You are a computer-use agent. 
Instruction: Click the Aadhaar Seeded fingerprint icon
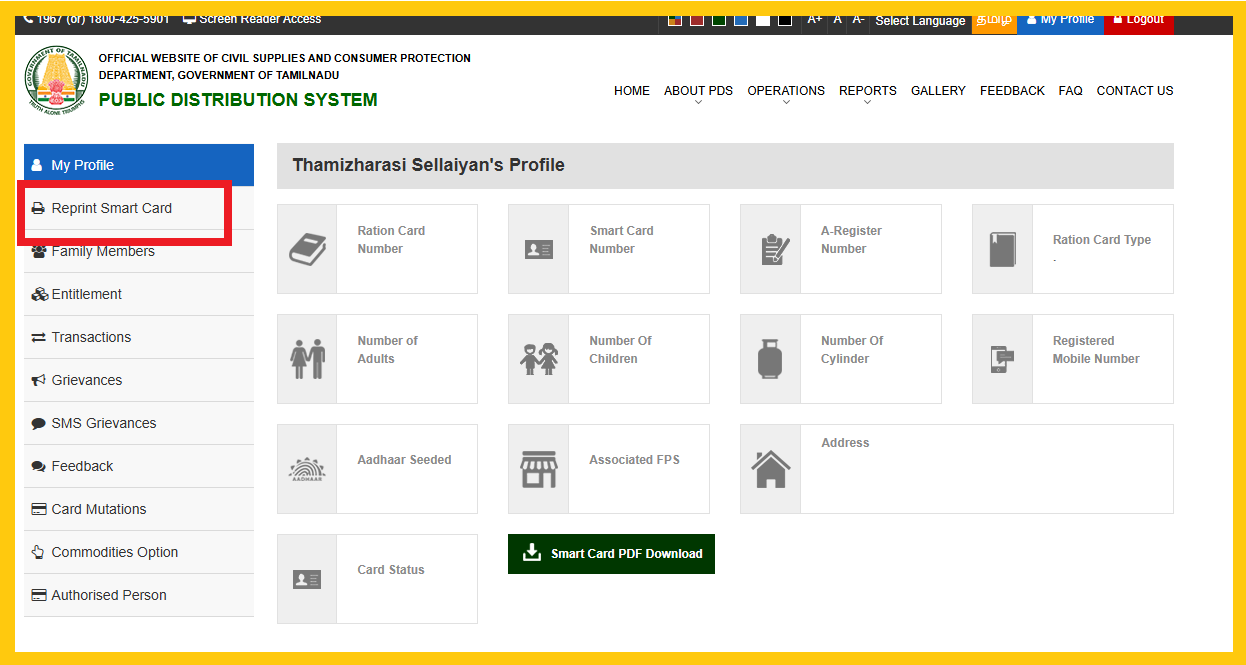point(307,468)
